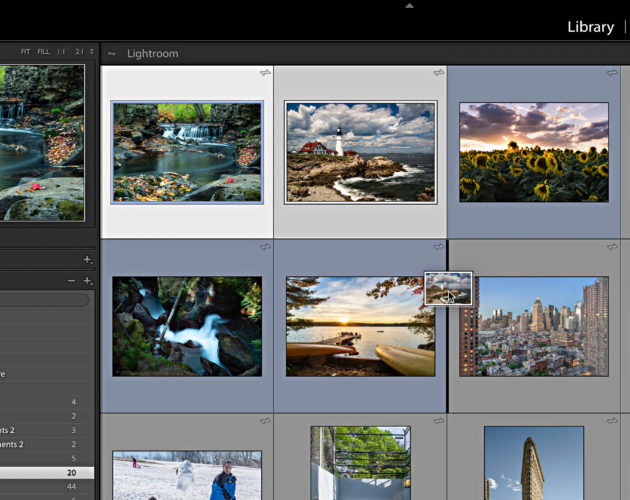
Task: Focus the collections filter search field
Action: (x=44, y=300)
